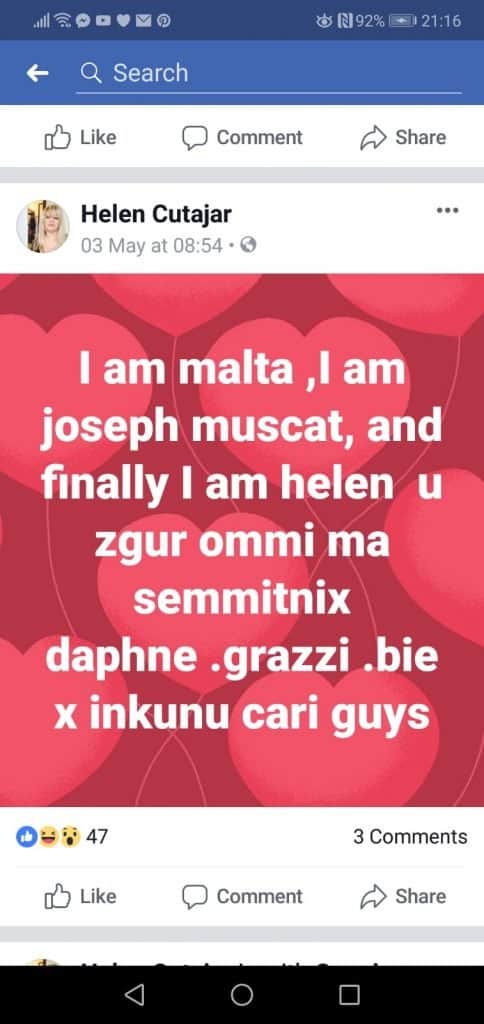Comment on Helen Cutajar's post
The height and width of the screenshot is (1024, 484).
[242, 896]
